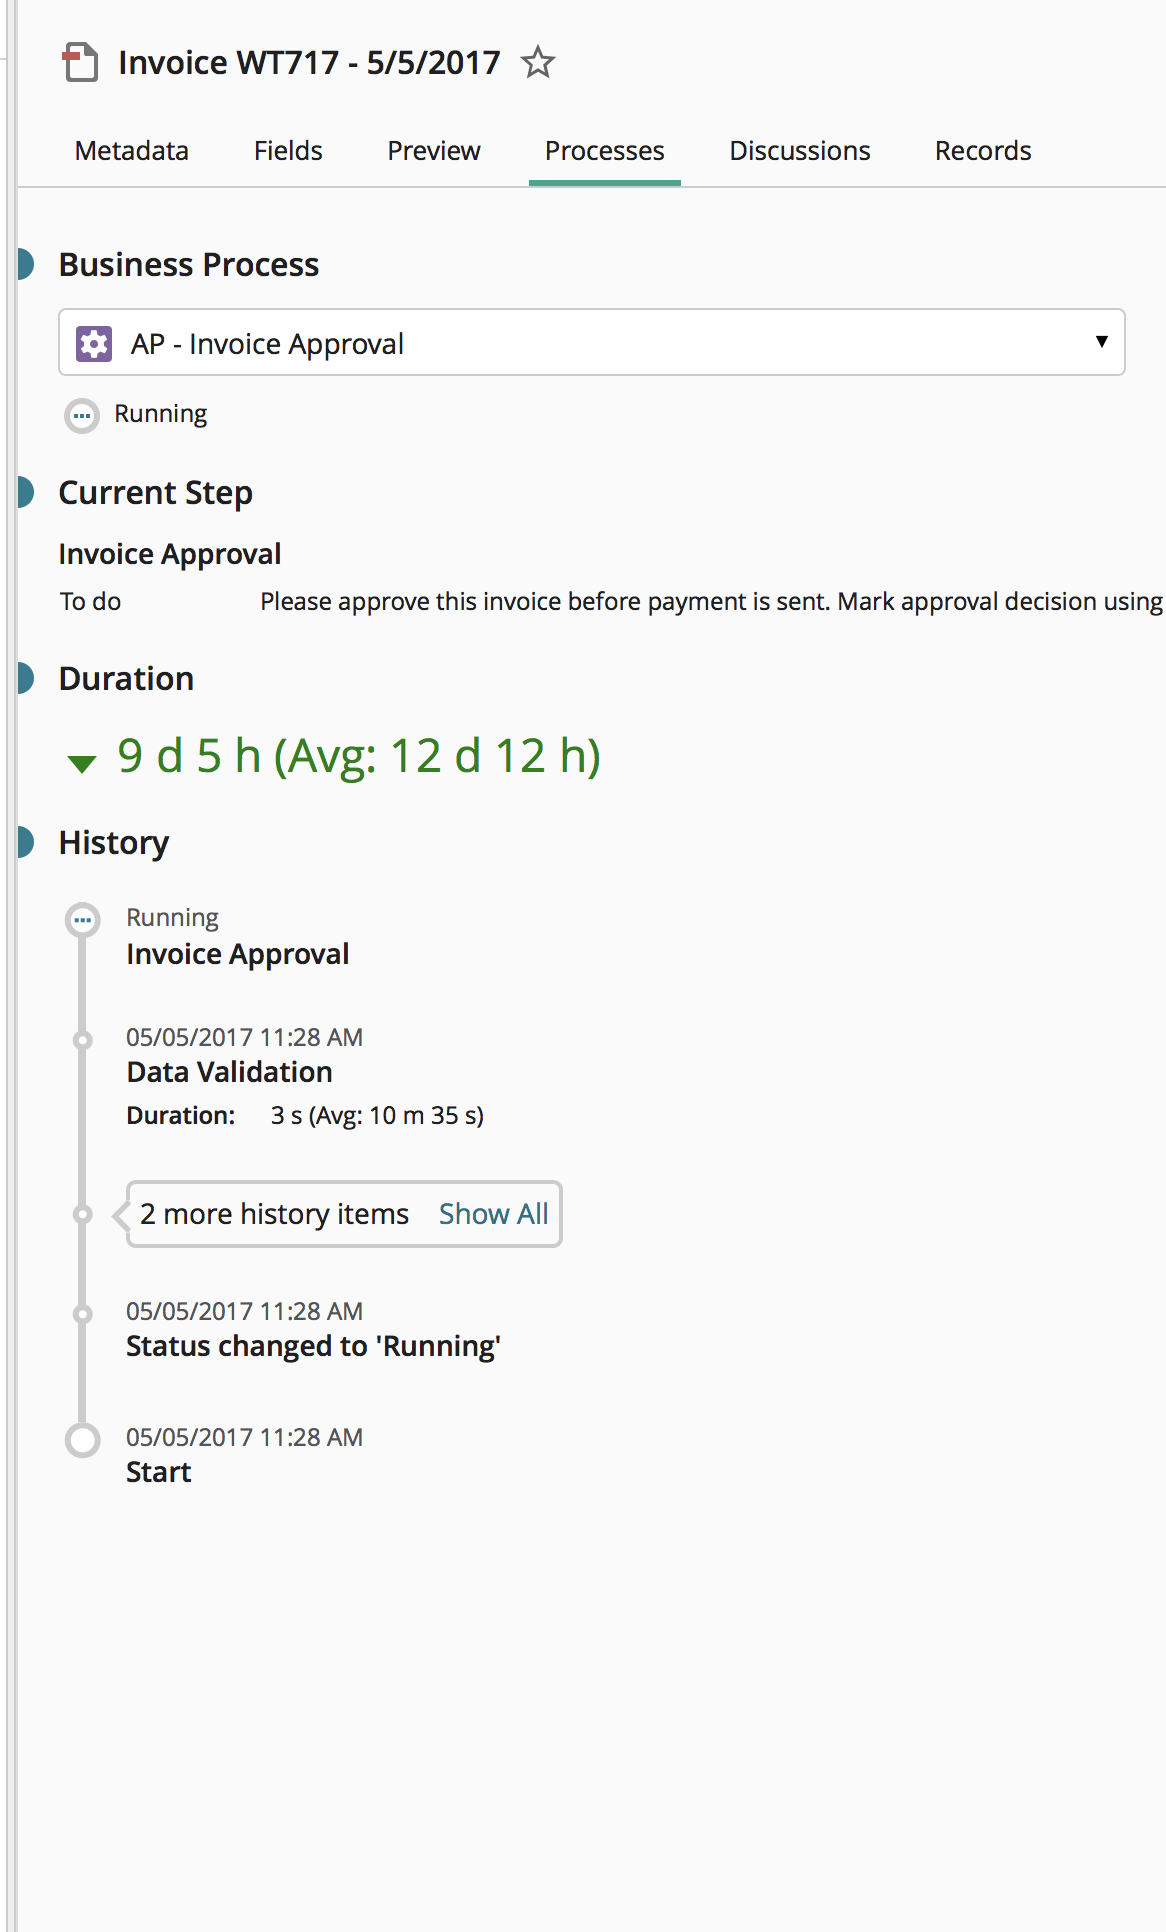Open the Records tab
1166x1932 pixels.
pos(983,151)
